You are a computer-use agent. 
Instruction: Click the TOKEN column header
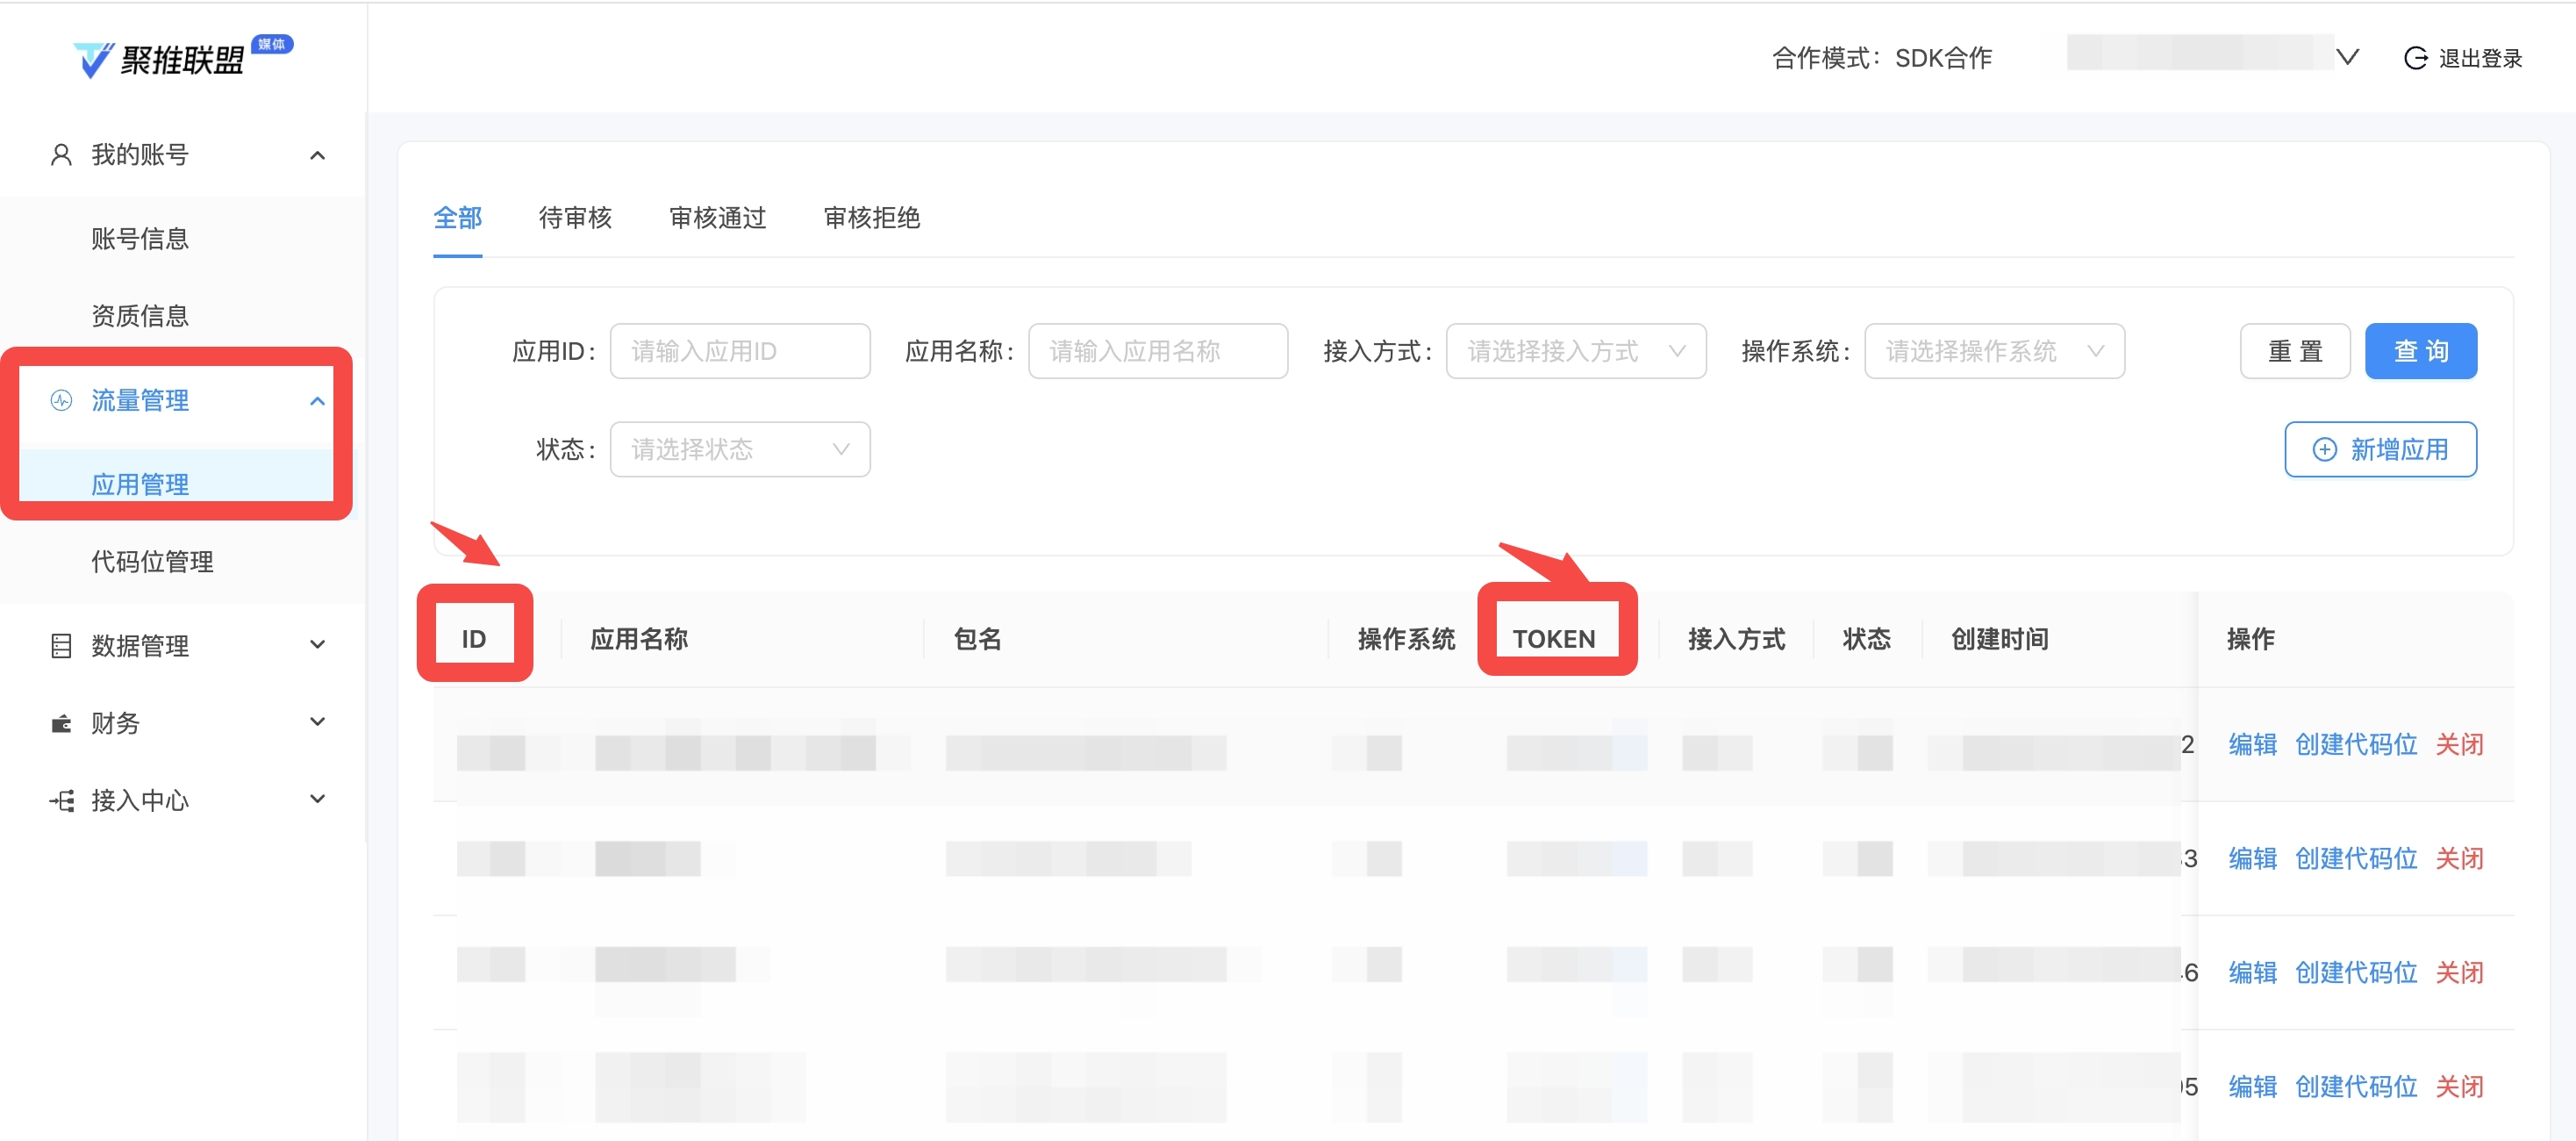point(1553,639)
